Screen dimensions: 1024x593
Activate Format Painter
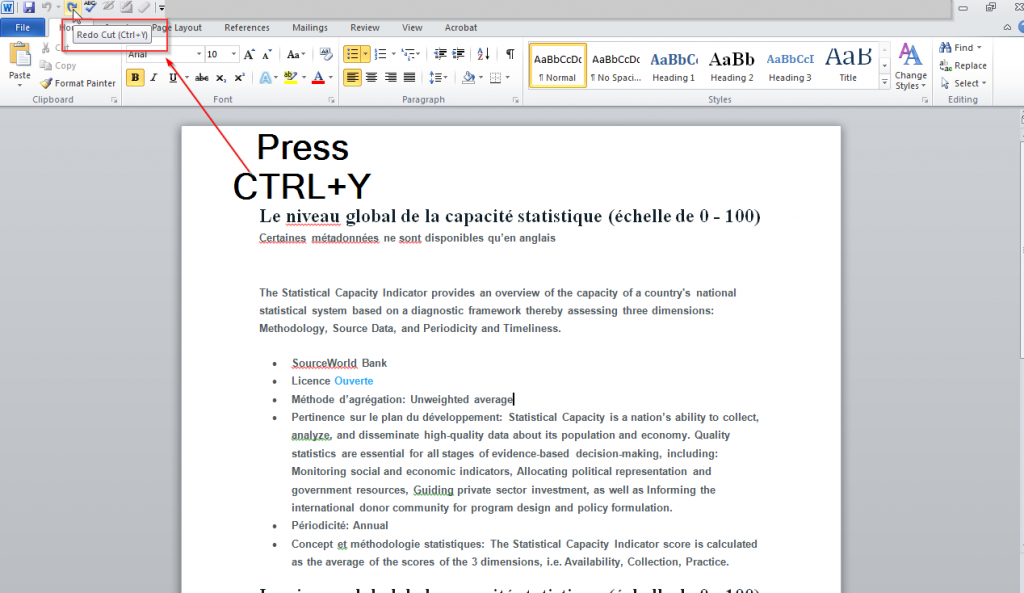click(x=78, y=83)
